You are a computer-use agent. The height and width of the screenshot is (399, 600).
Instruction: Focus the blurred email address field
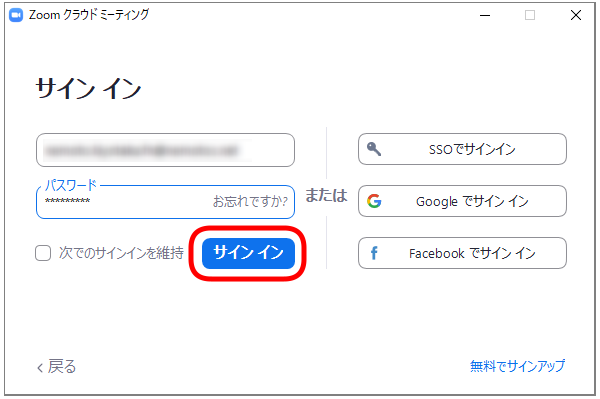click(165, 150)
